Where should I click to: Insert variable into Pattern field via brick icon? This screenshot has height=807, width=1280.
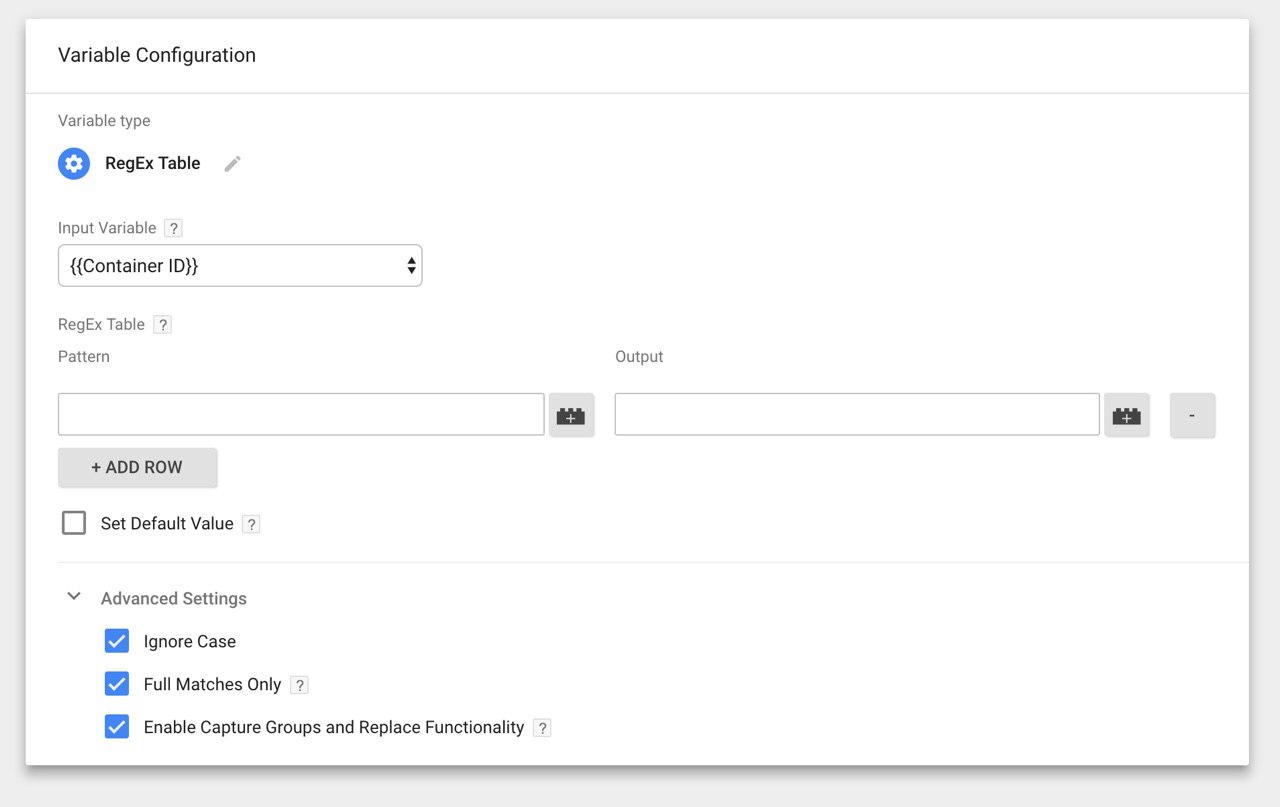(x=571, y=415)
